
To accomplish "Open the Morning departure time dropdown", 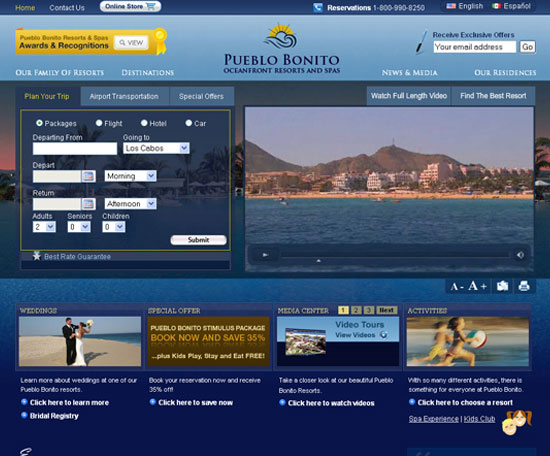I will point(130,176).
